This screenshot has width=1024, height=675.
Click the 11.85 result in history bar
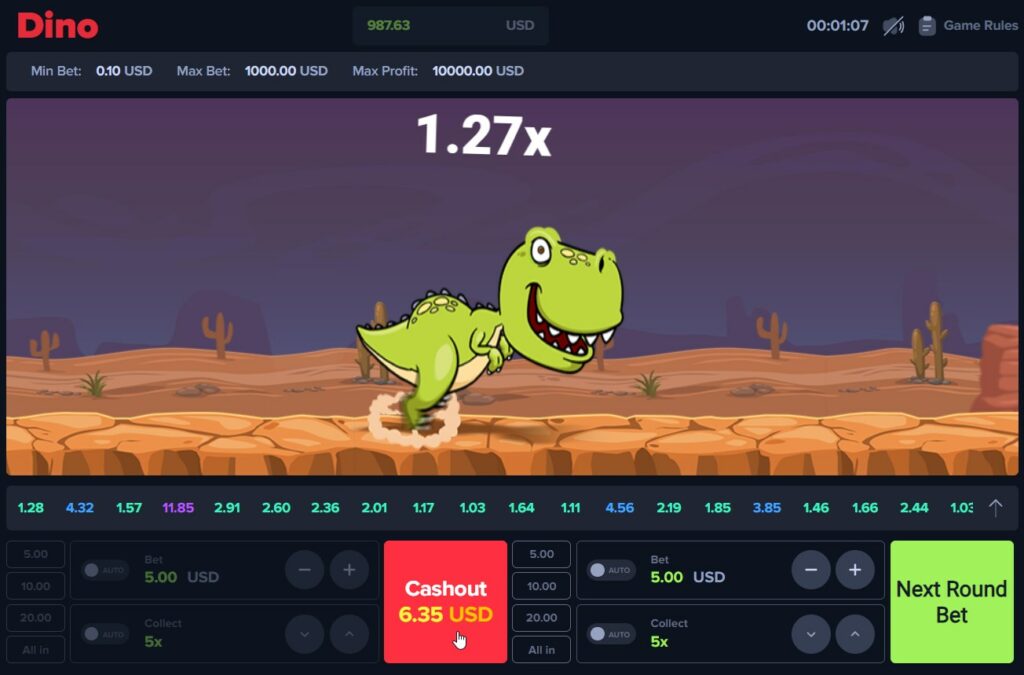point(178,508)
